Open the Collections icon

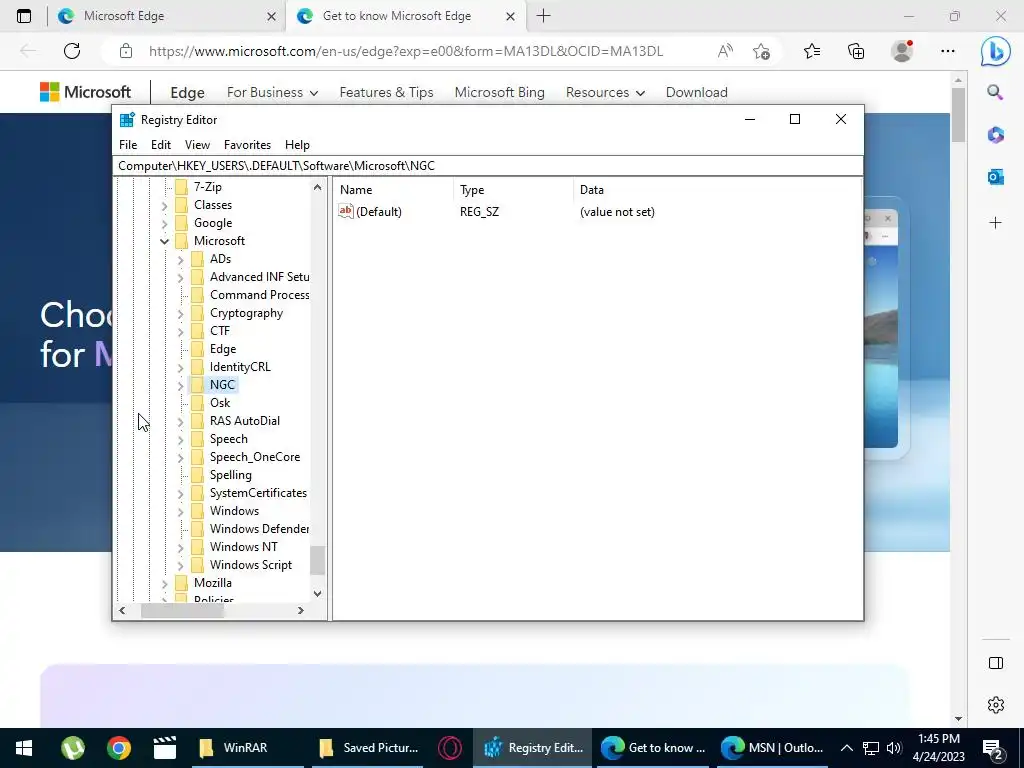pyautogui.click(x=856, y=51)
